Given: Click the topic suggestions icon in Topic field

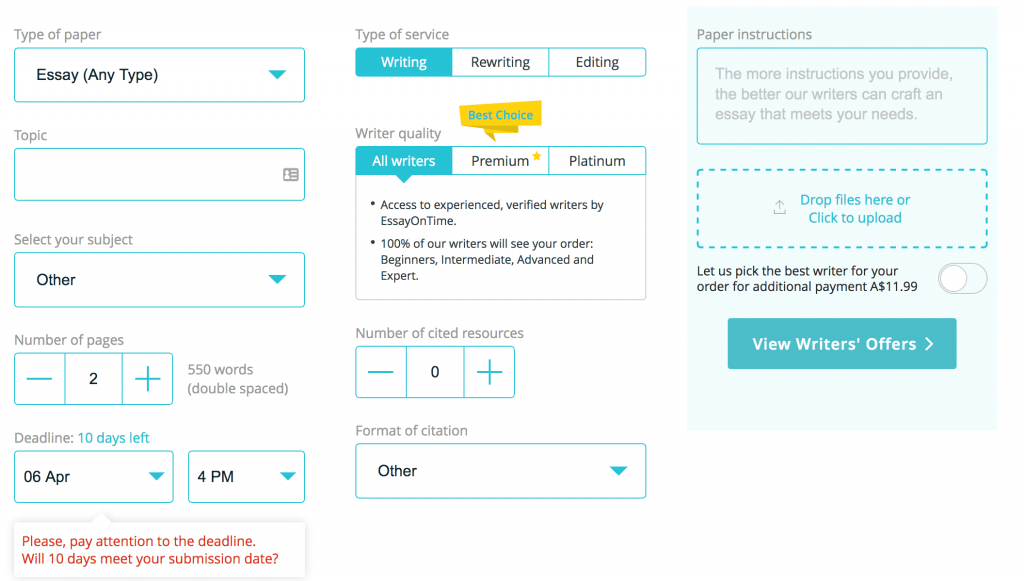Looking at the screenshot, I should pyautogui.click(x=291, y=174).
